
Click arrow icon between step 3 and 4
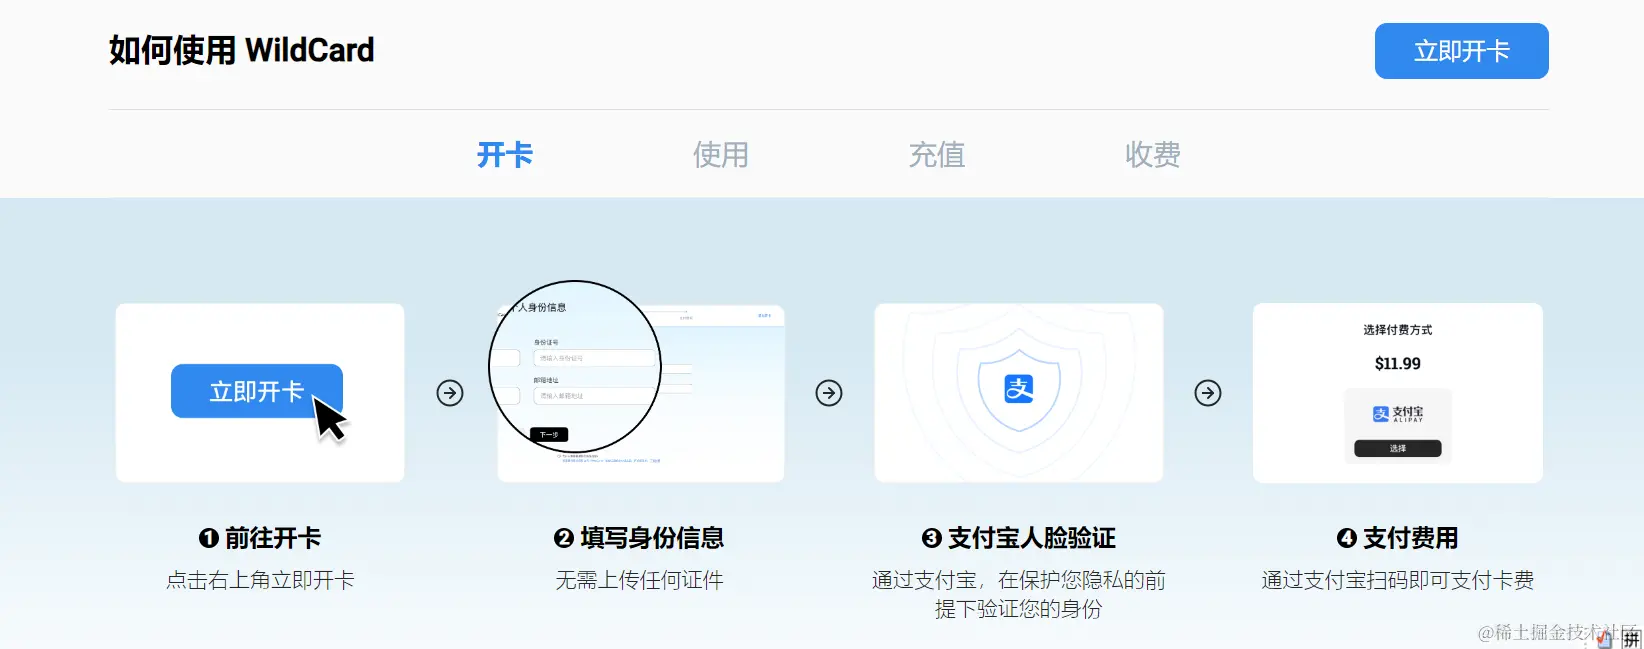[1208, 393]
